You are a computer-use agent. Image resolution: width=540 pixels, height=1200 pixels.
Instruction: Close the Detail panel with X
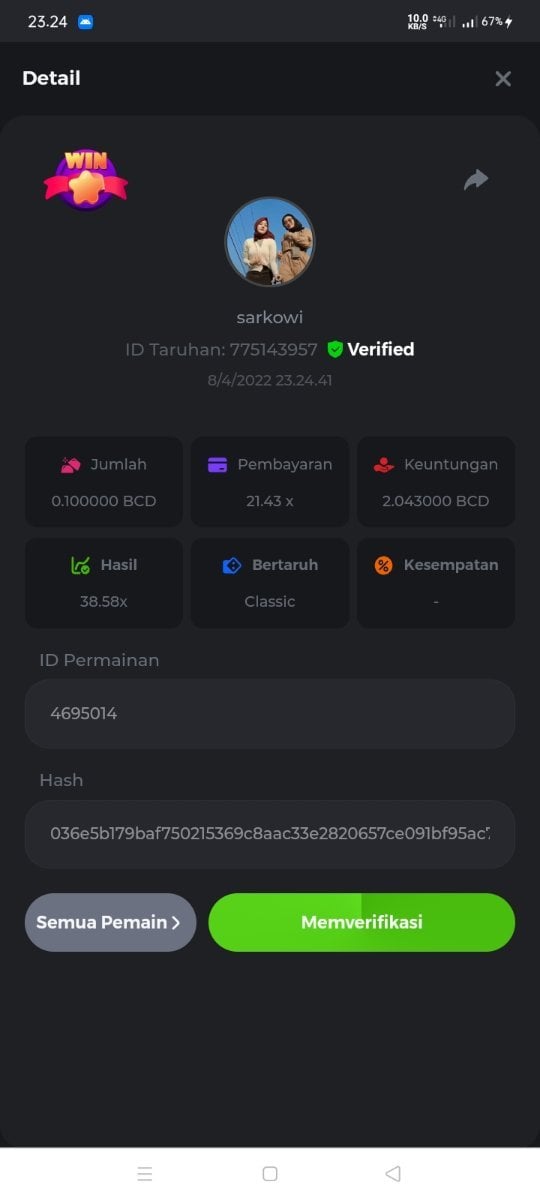pyautogui.click(x=503, y=78)
